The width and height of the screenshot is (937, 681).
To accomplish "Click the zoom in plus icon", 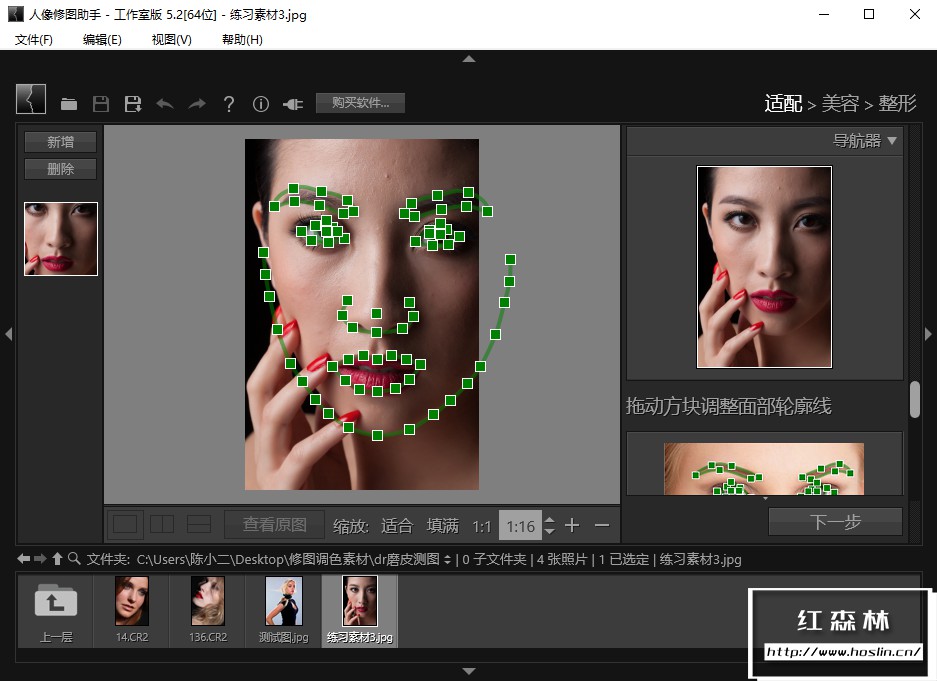I will tap(572, 525).
